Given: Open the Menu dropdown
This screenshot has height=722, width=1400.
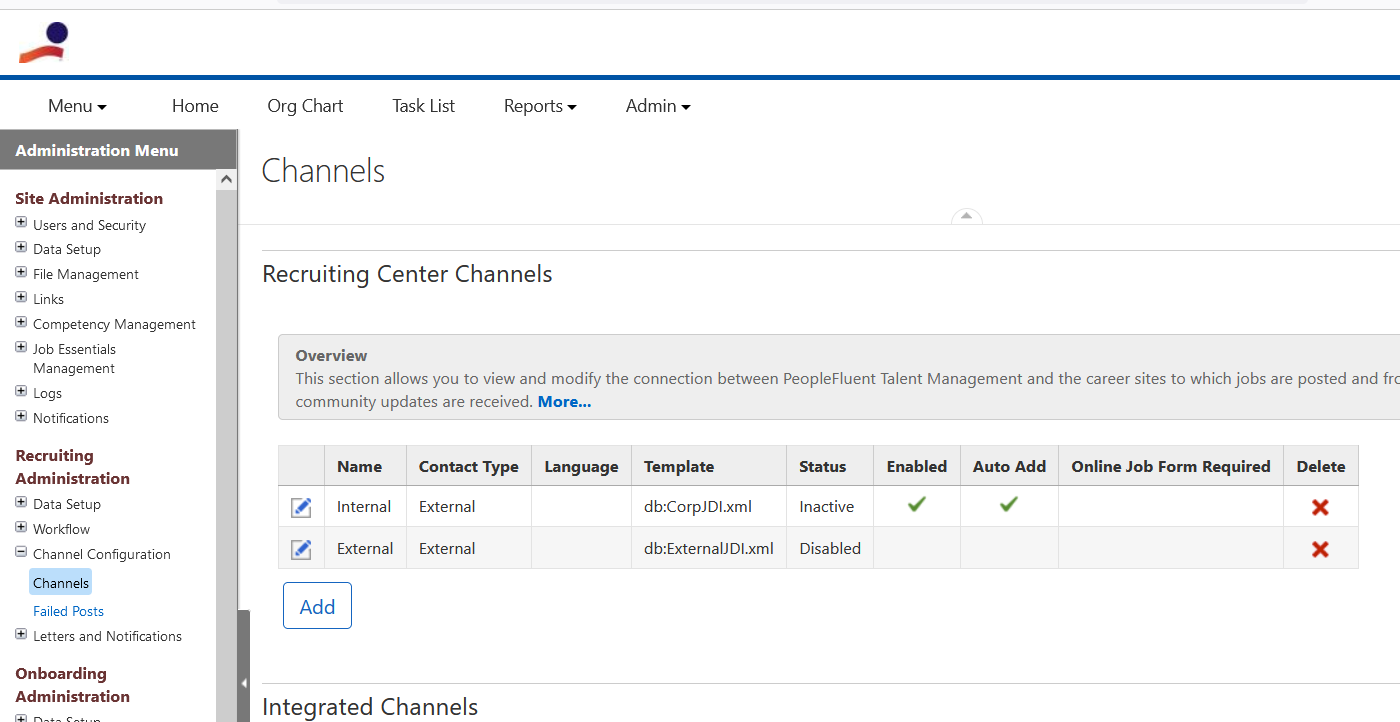Looking at the screenshot, I should (77, 106).
